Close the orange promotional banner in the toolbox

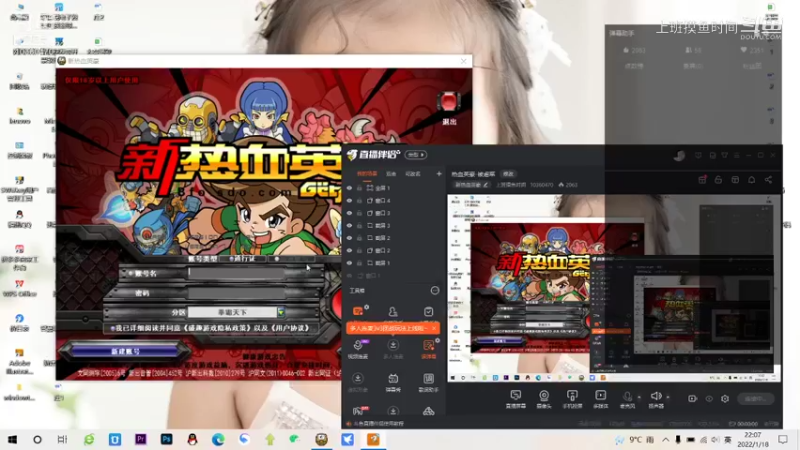[434, 328]
